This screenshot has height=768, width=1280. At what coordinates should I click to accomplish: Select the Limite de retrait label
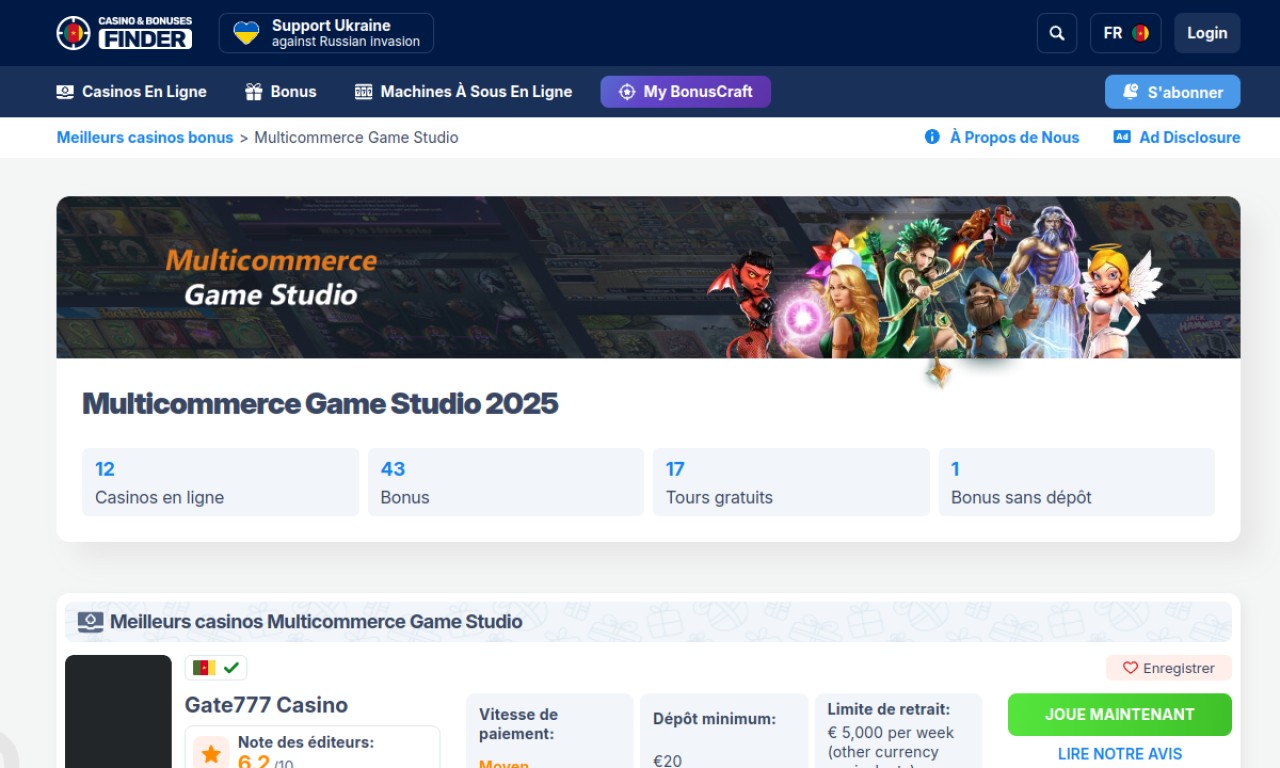point(888,709)
